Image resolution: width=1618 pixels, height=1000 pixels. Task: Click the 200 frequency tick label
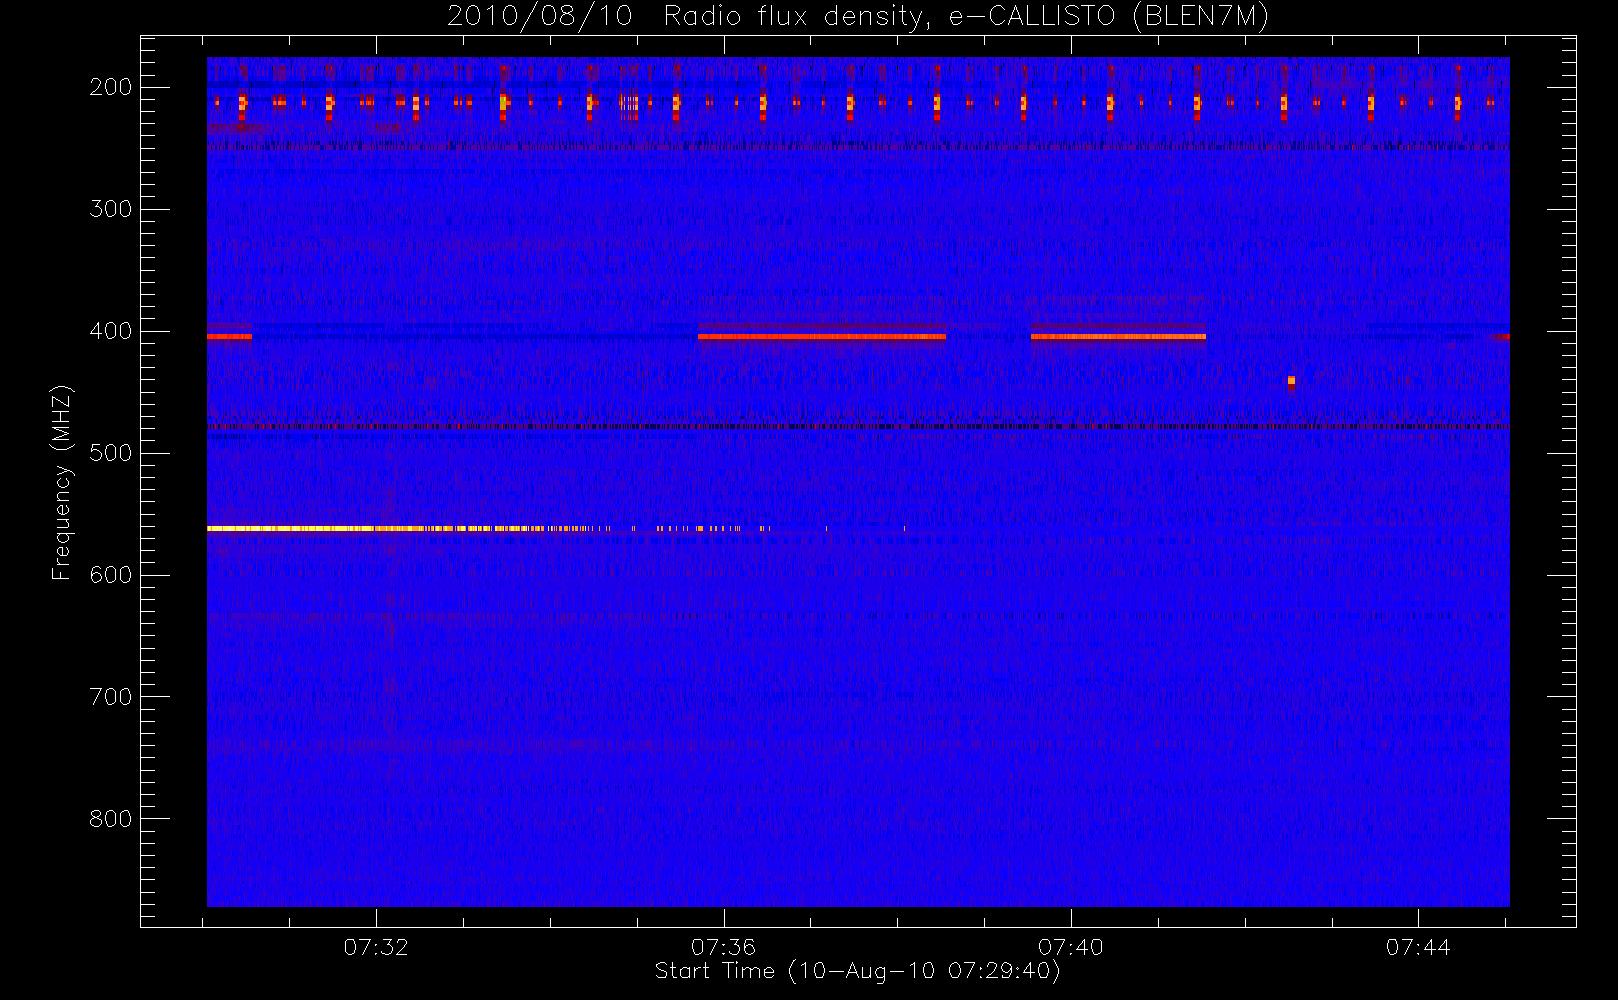point(110,87)
